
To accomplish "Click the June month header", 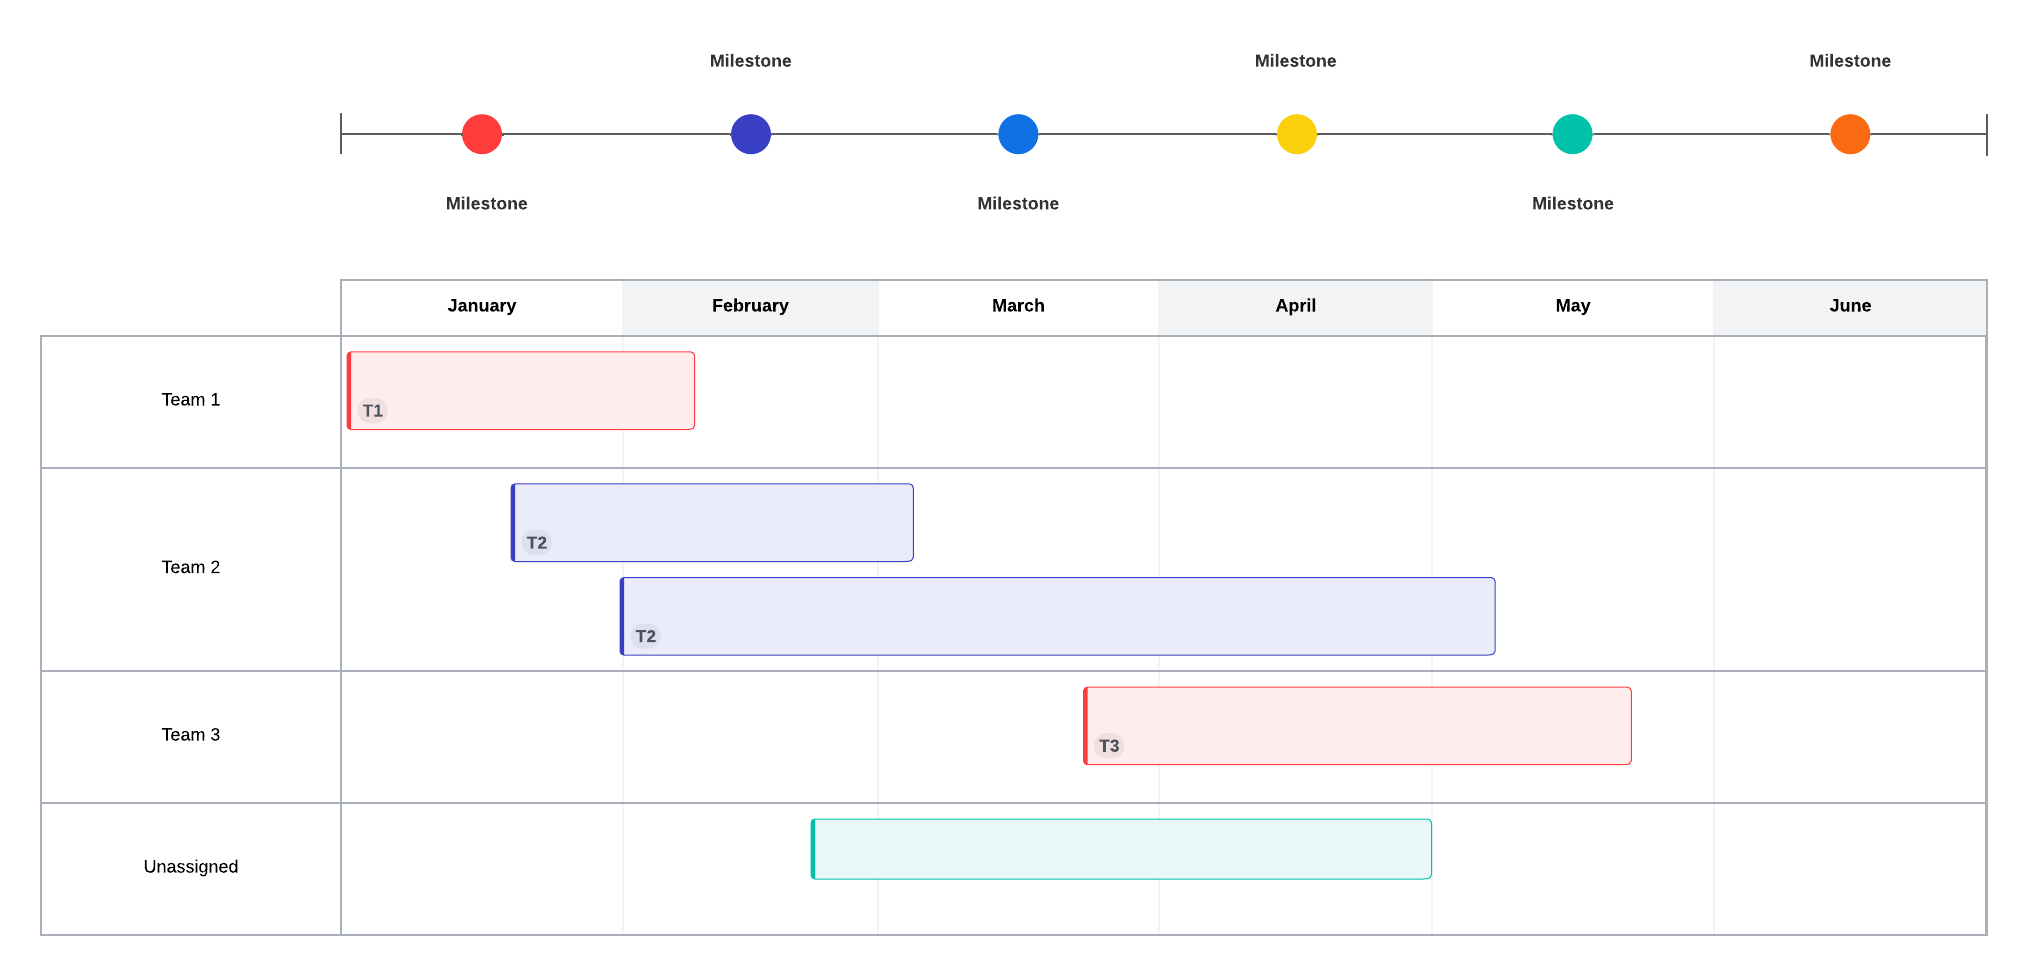I will coord(1849,306).
